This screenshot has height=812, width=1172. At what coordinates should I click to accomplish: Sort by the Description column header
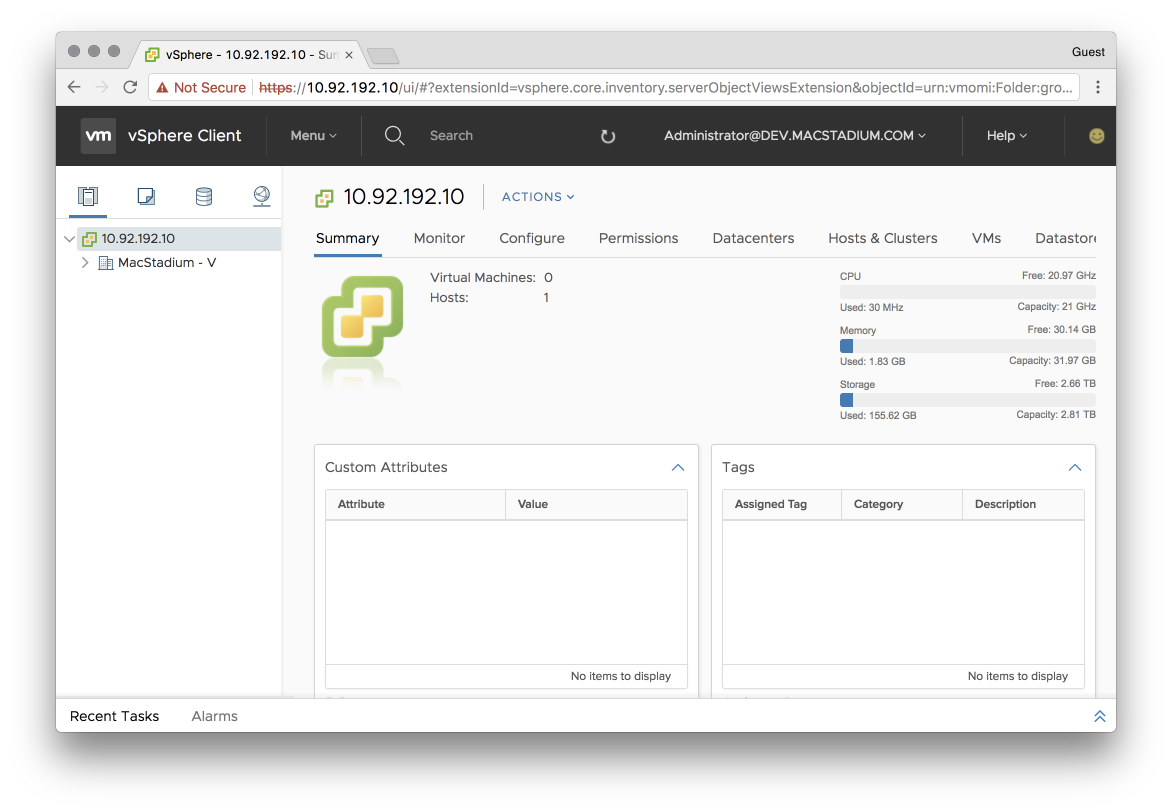(x=1023, y=505)
